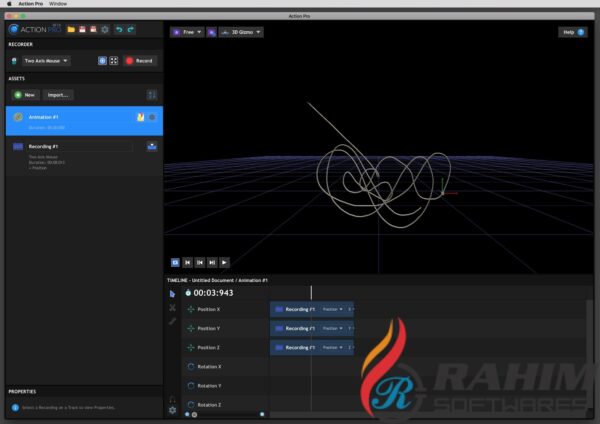The width and height of the screenshot is (600, 424).
Task: Select the timeline arrow pointer tool
Action: tap(172, 294)
